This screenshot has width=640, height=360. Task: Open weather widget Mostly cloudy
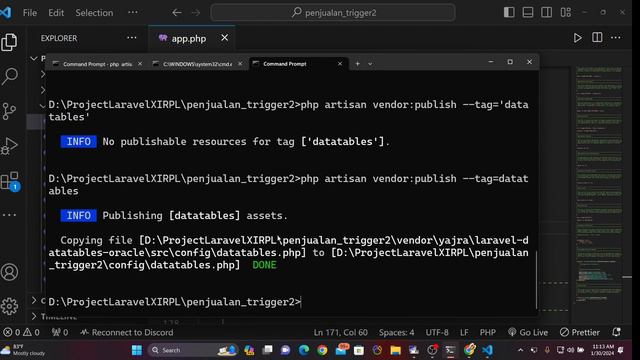23,350
